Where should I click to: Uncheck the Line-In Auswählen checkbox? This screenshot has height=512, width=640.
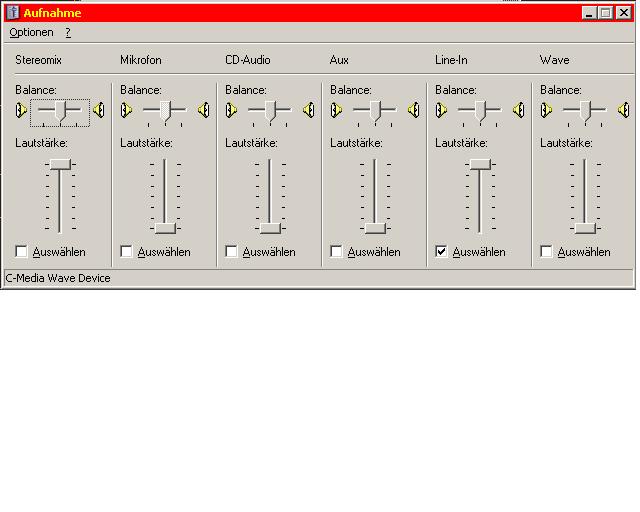point(442,252)
